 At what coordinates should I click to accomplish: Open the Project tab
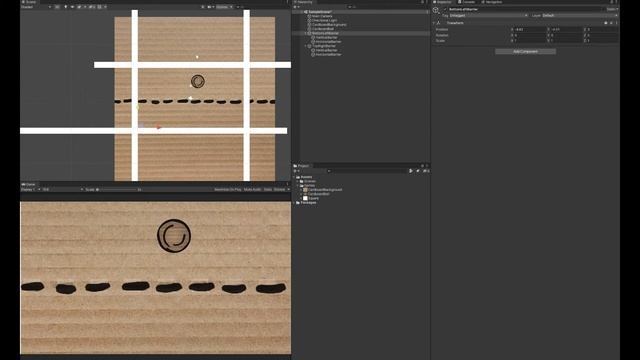click(301, 166)
